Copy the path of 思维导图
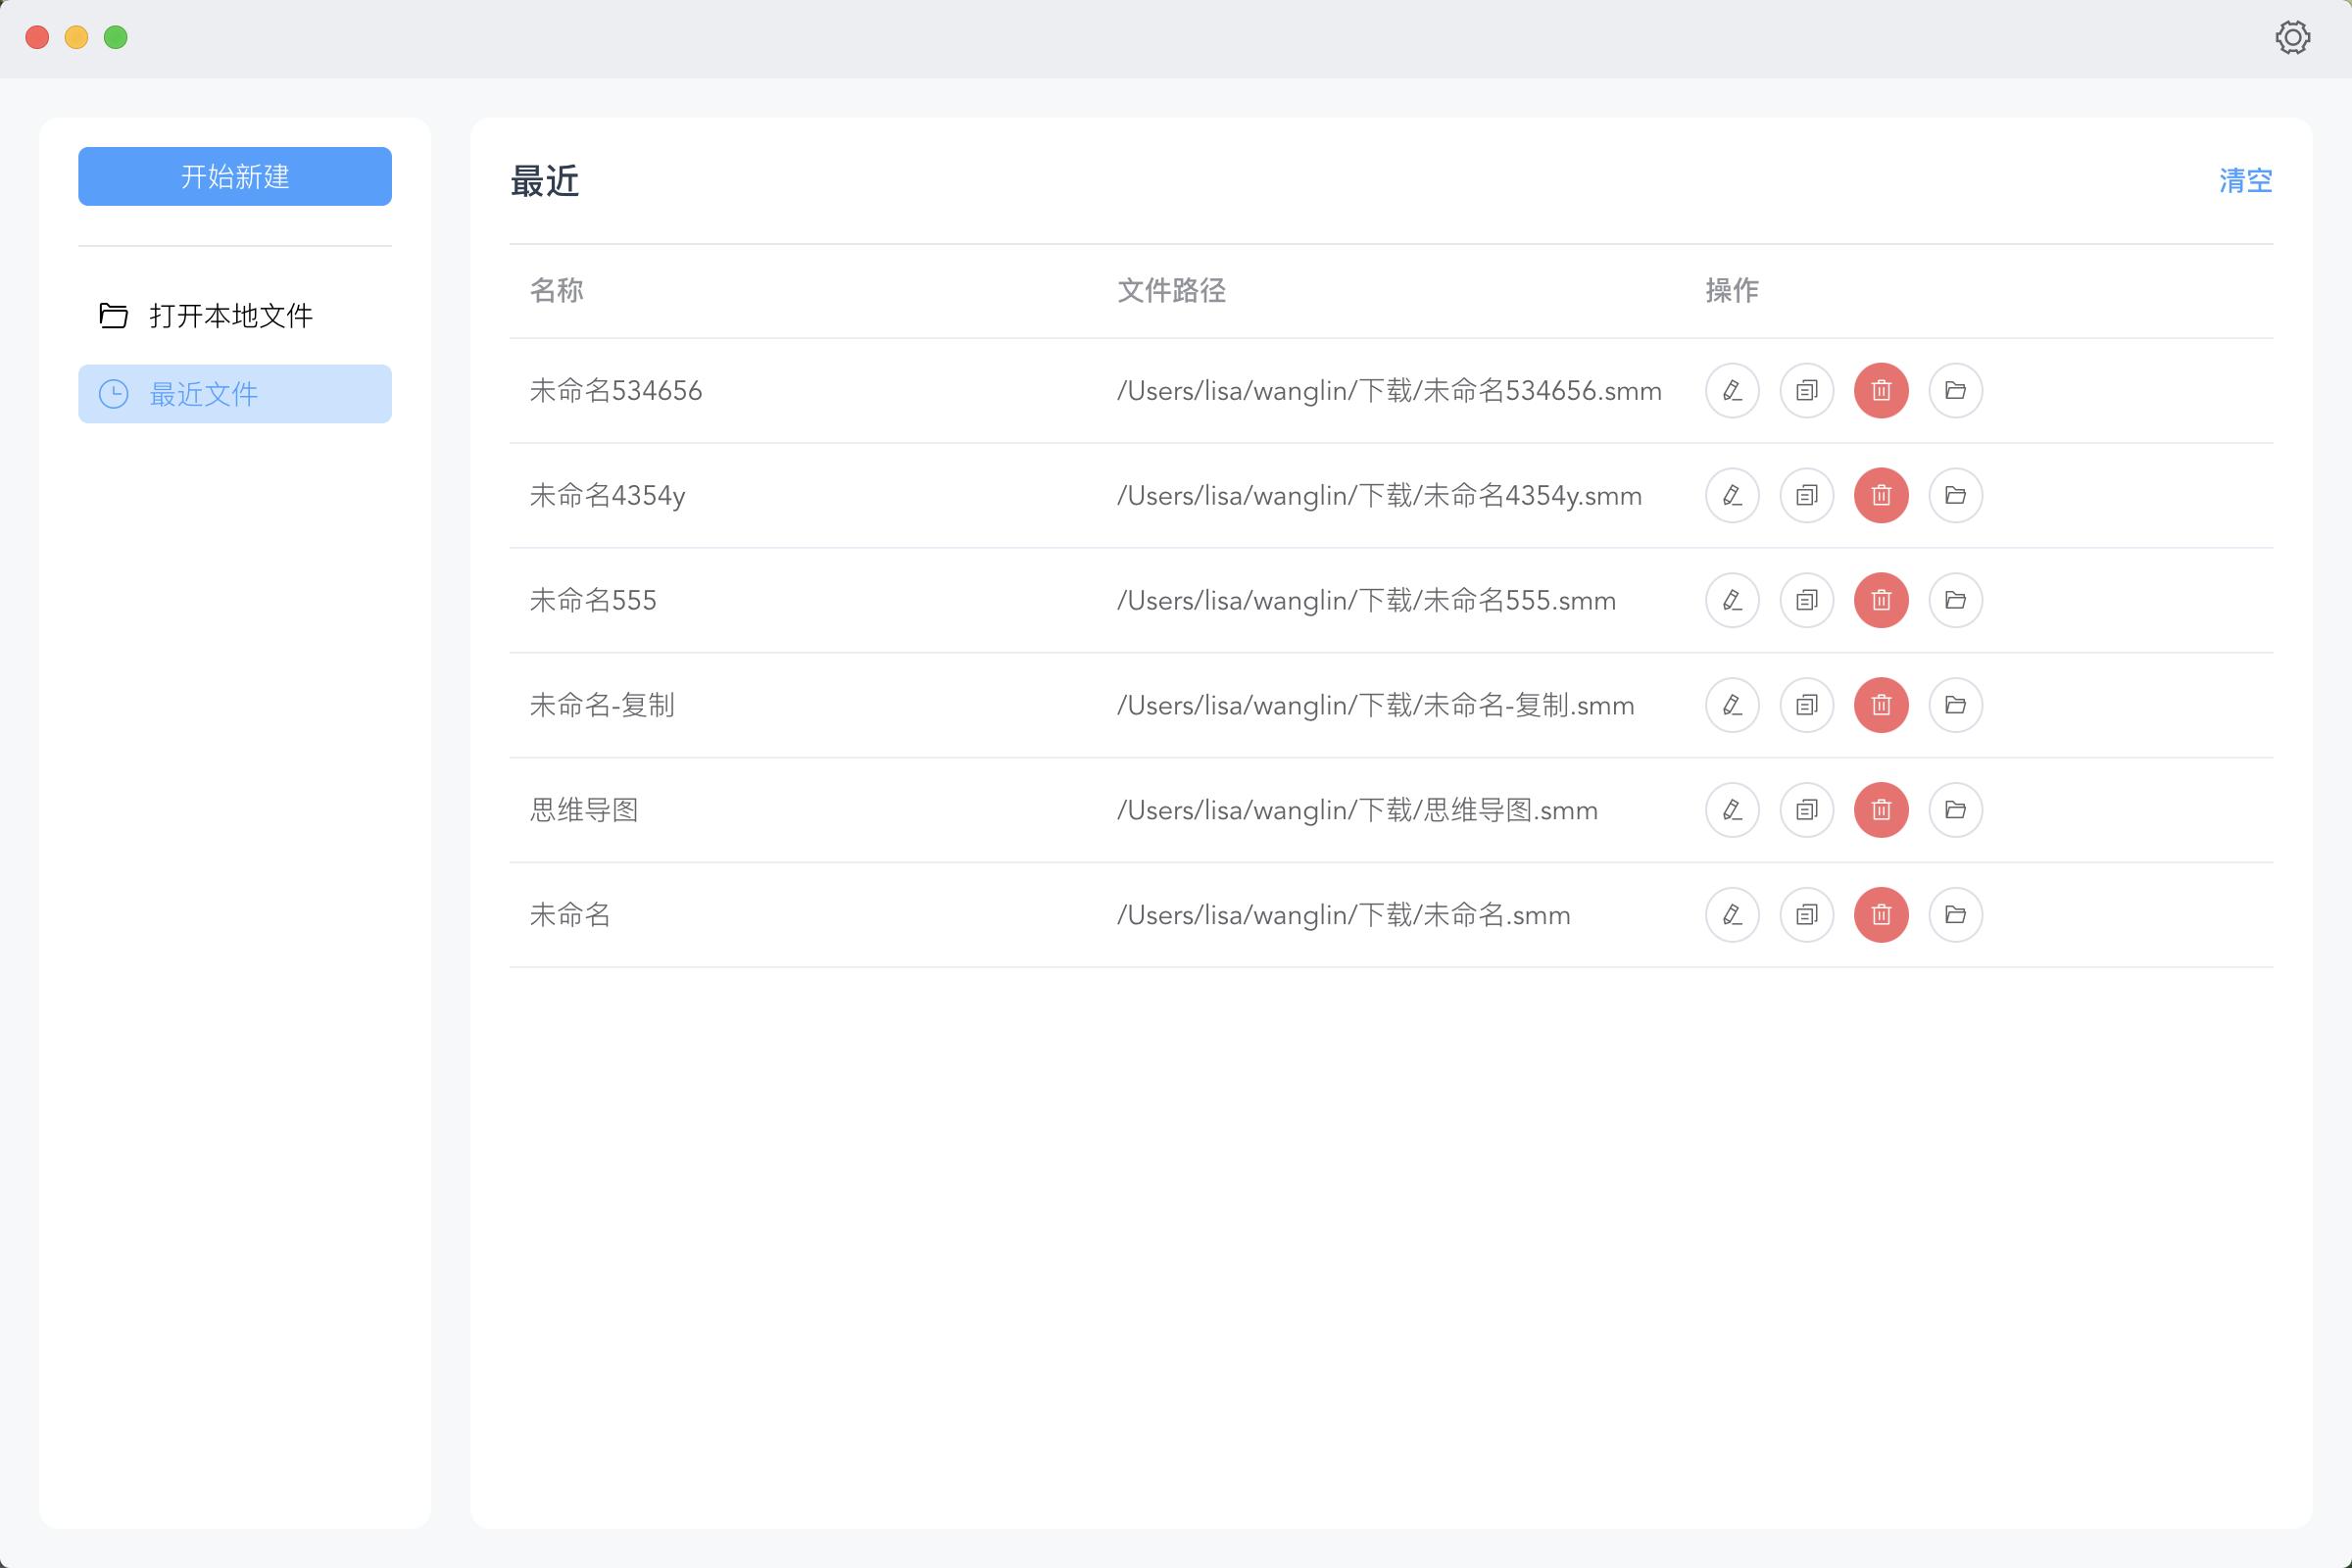The width and height of the screenshot is (2352, 1568). pyautogui.click(x=1806, y=810)
